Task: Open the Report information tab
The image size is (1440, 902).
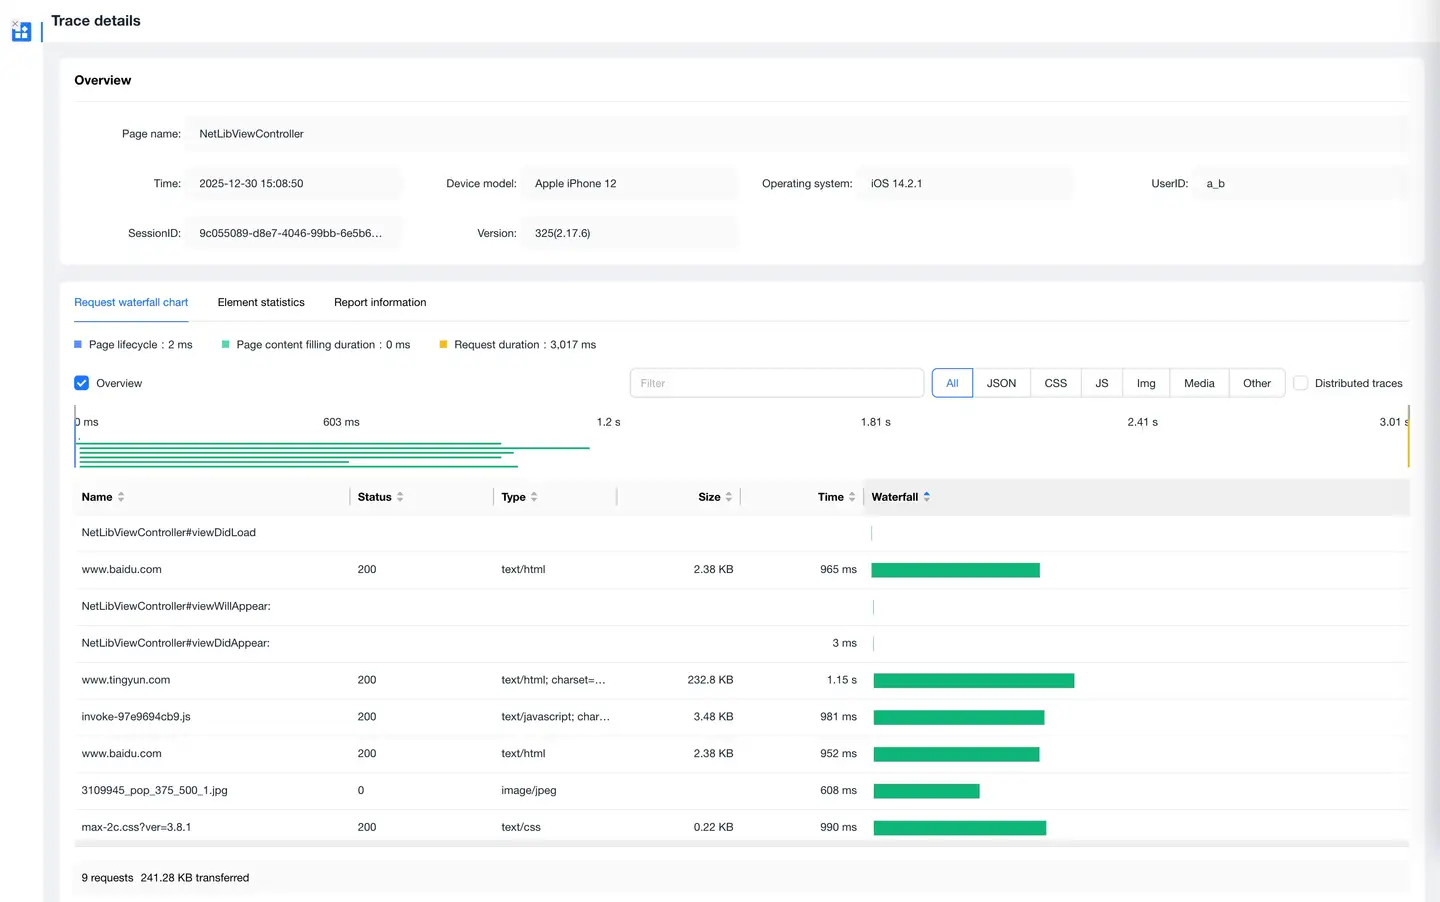Action: click(x=380, y=302)
